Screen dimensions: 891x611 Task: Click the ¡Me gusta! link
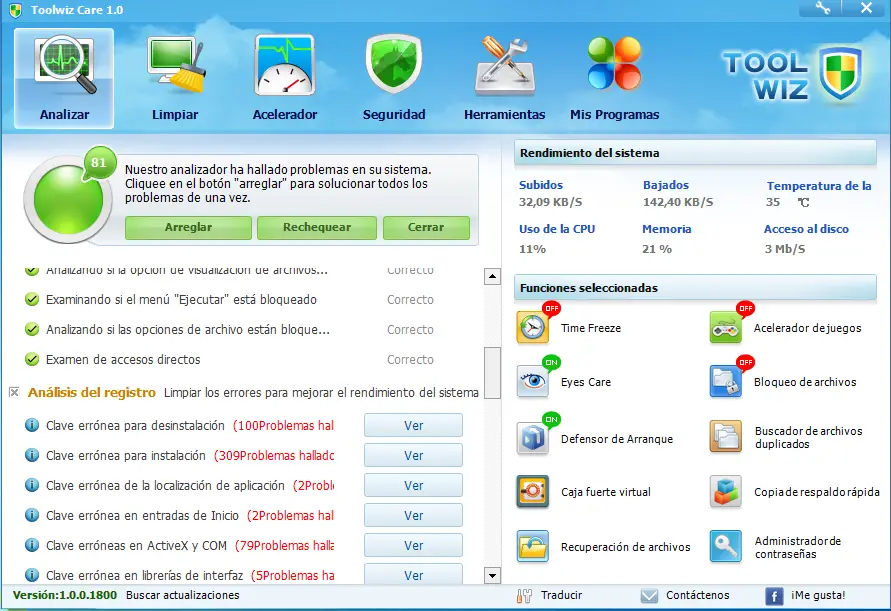818,595
